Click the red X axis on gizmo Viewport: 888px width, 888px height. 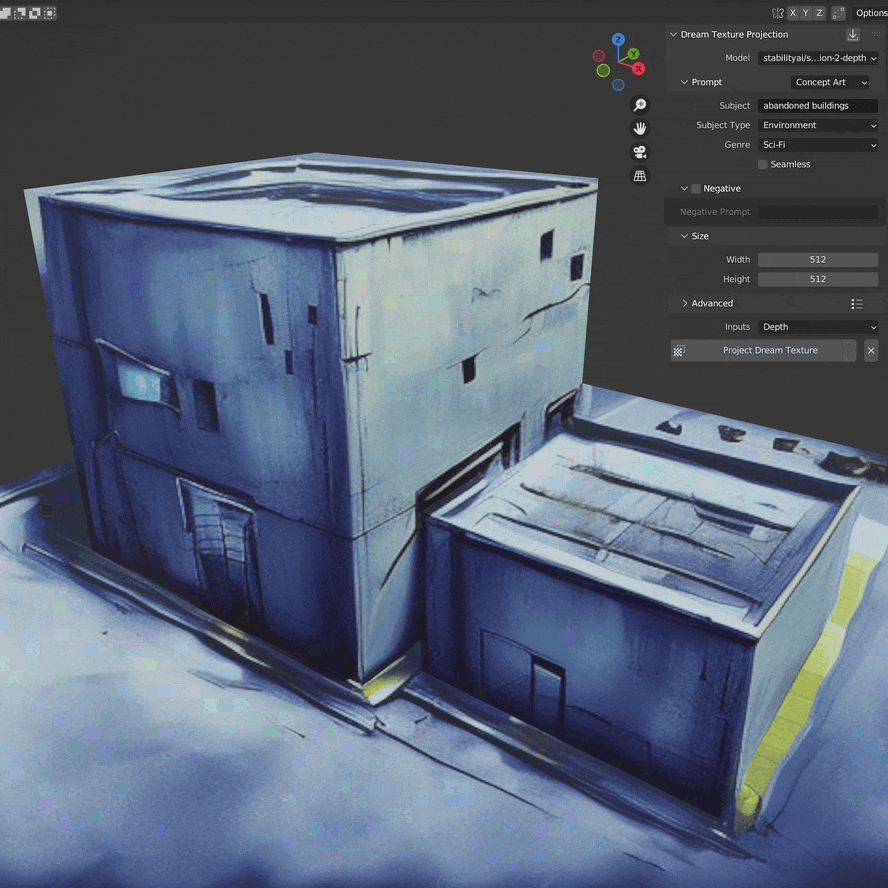point(638,69)
